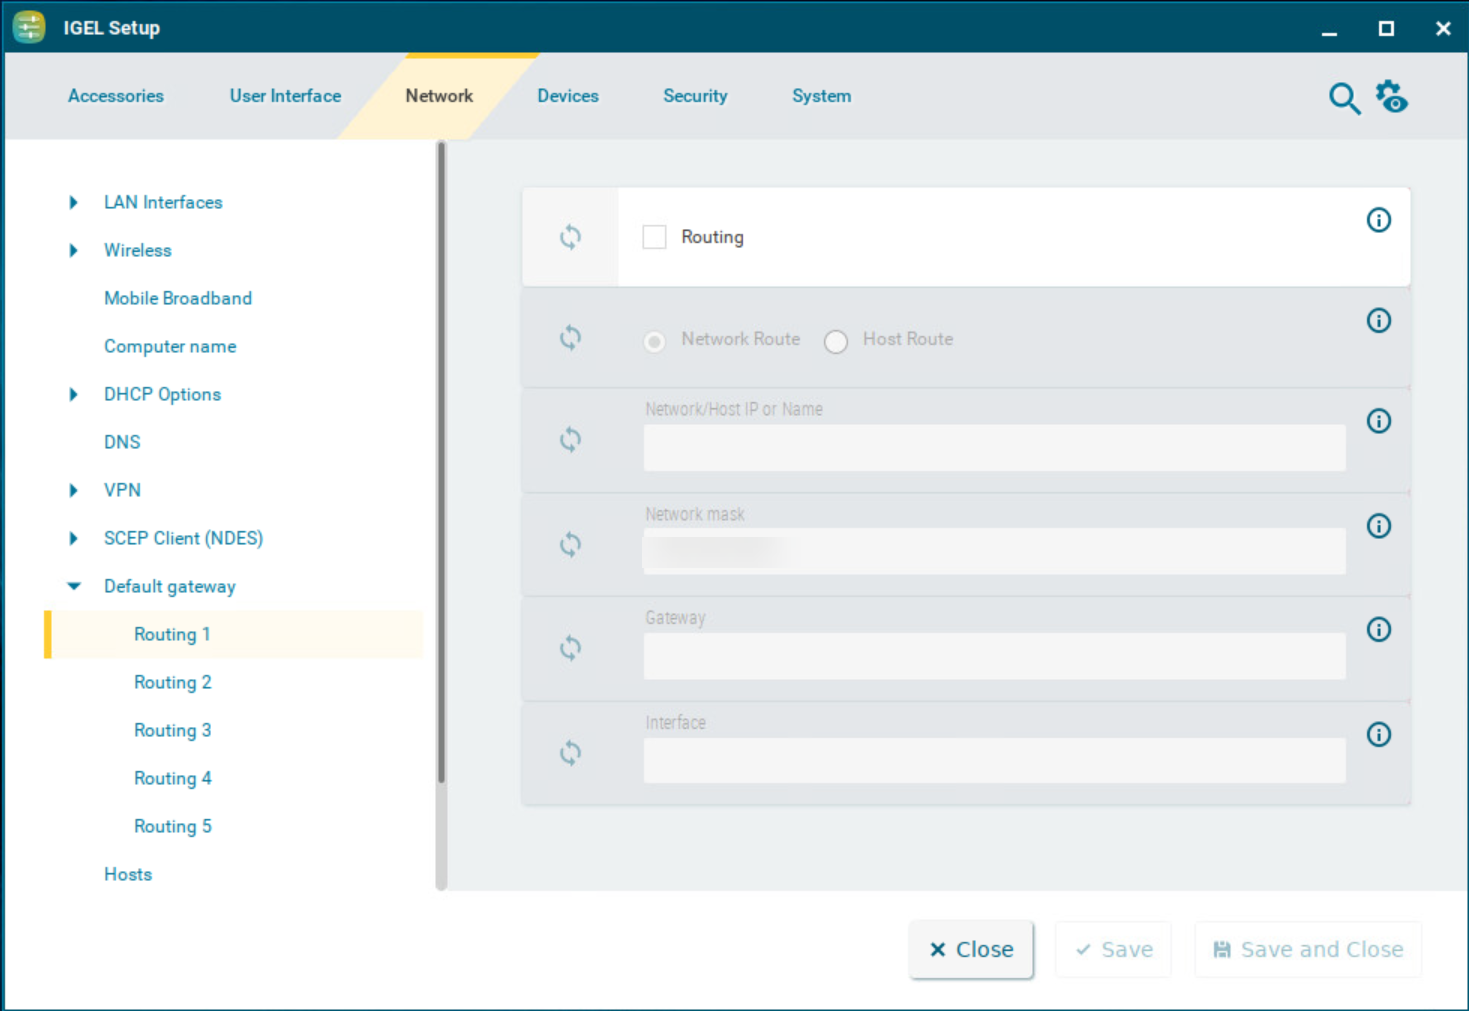Click the info icon for Routing checkbox
The width and height of the screenshot is (1469, 1011).
click(x=1378, y=220)
